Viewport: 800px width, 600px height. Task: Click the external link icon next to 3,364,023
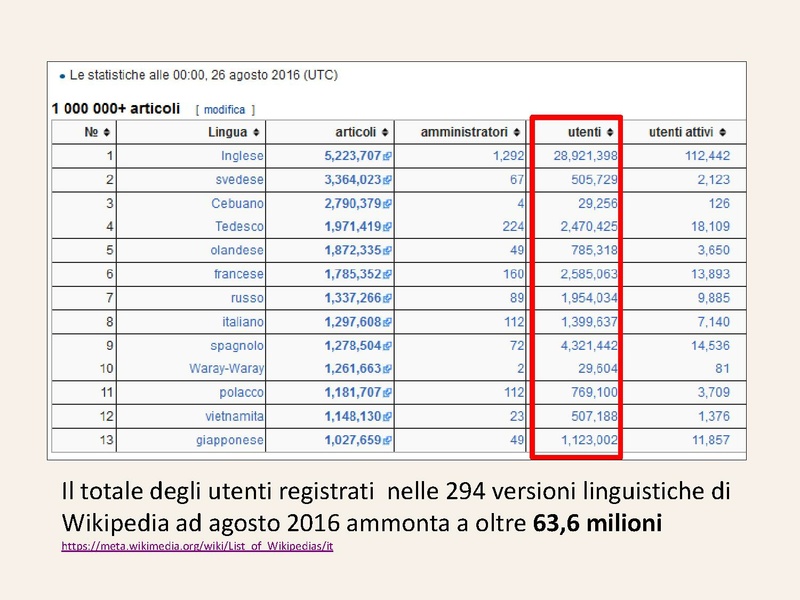point(388,179)
